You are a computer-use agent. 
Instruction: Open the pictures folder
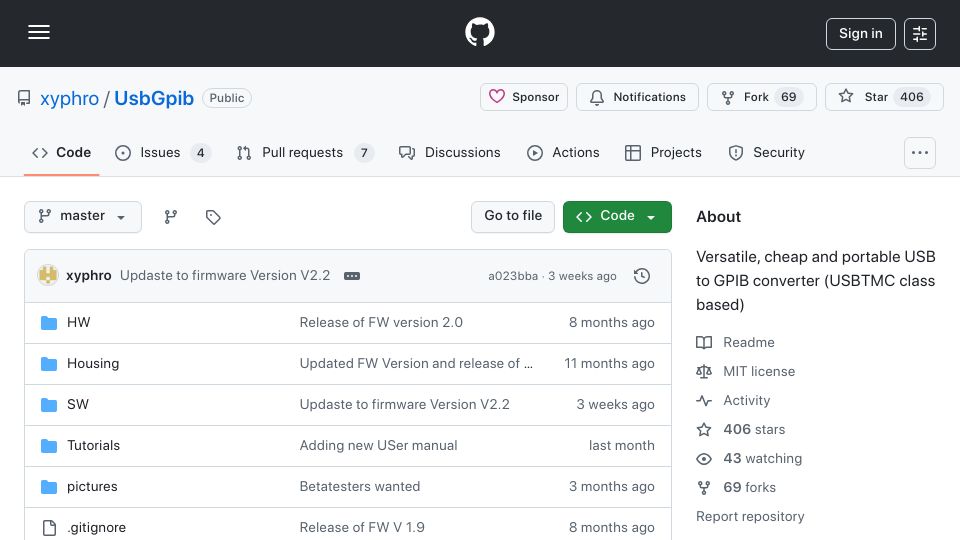click(x=92, y=487)
